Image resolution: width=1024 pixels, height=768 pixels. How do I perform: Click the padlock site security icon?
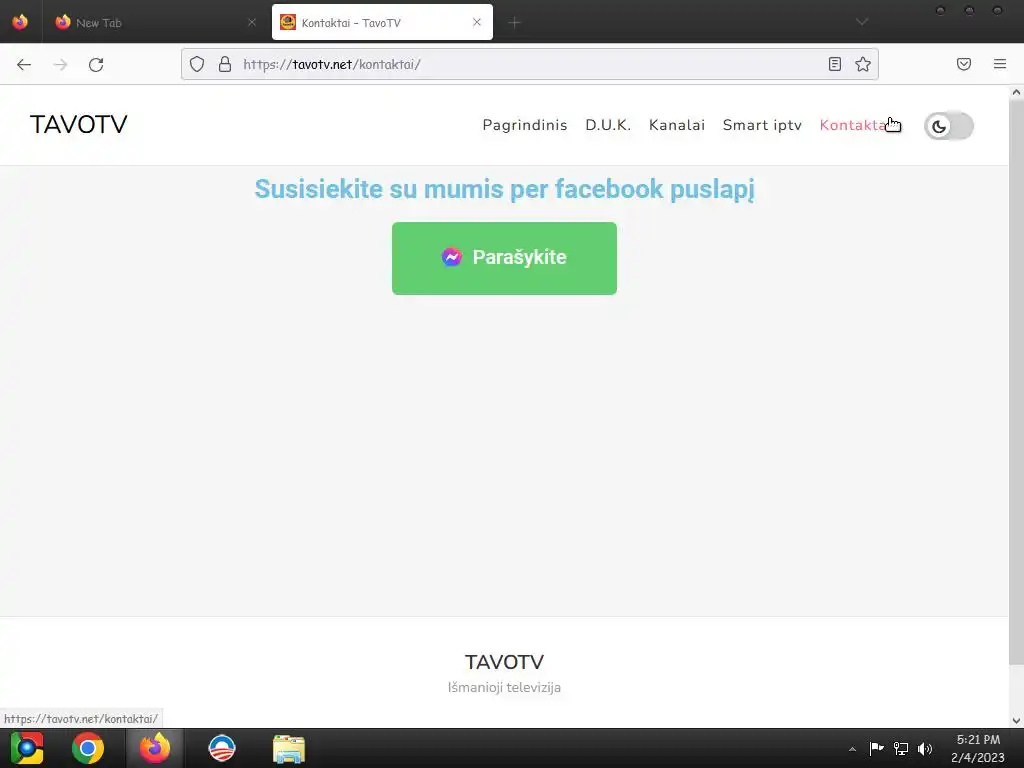pos(225,64)
